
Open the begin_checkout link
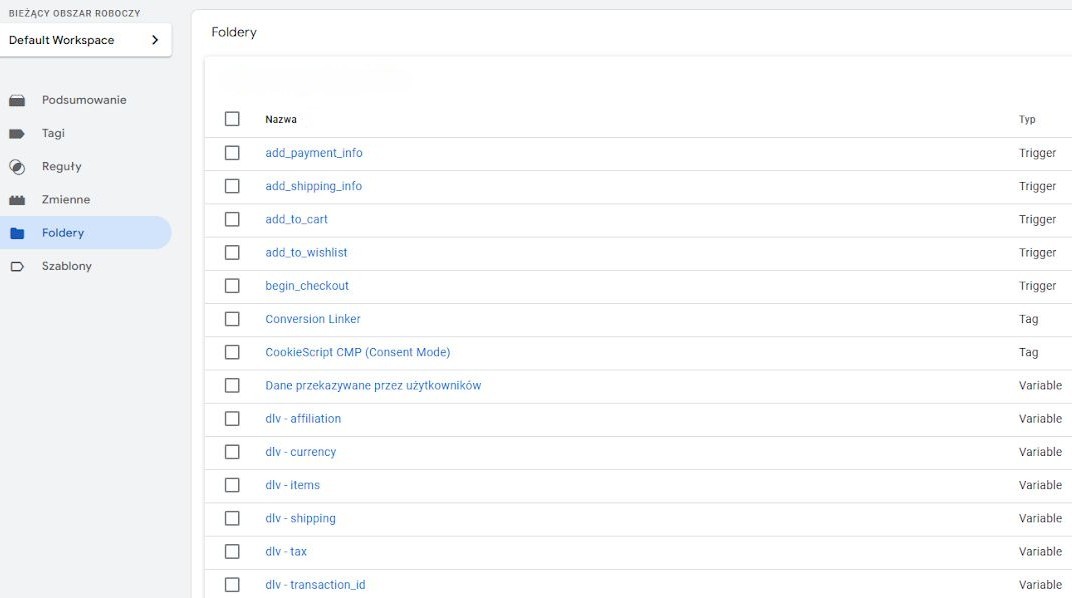coord(307,286)
